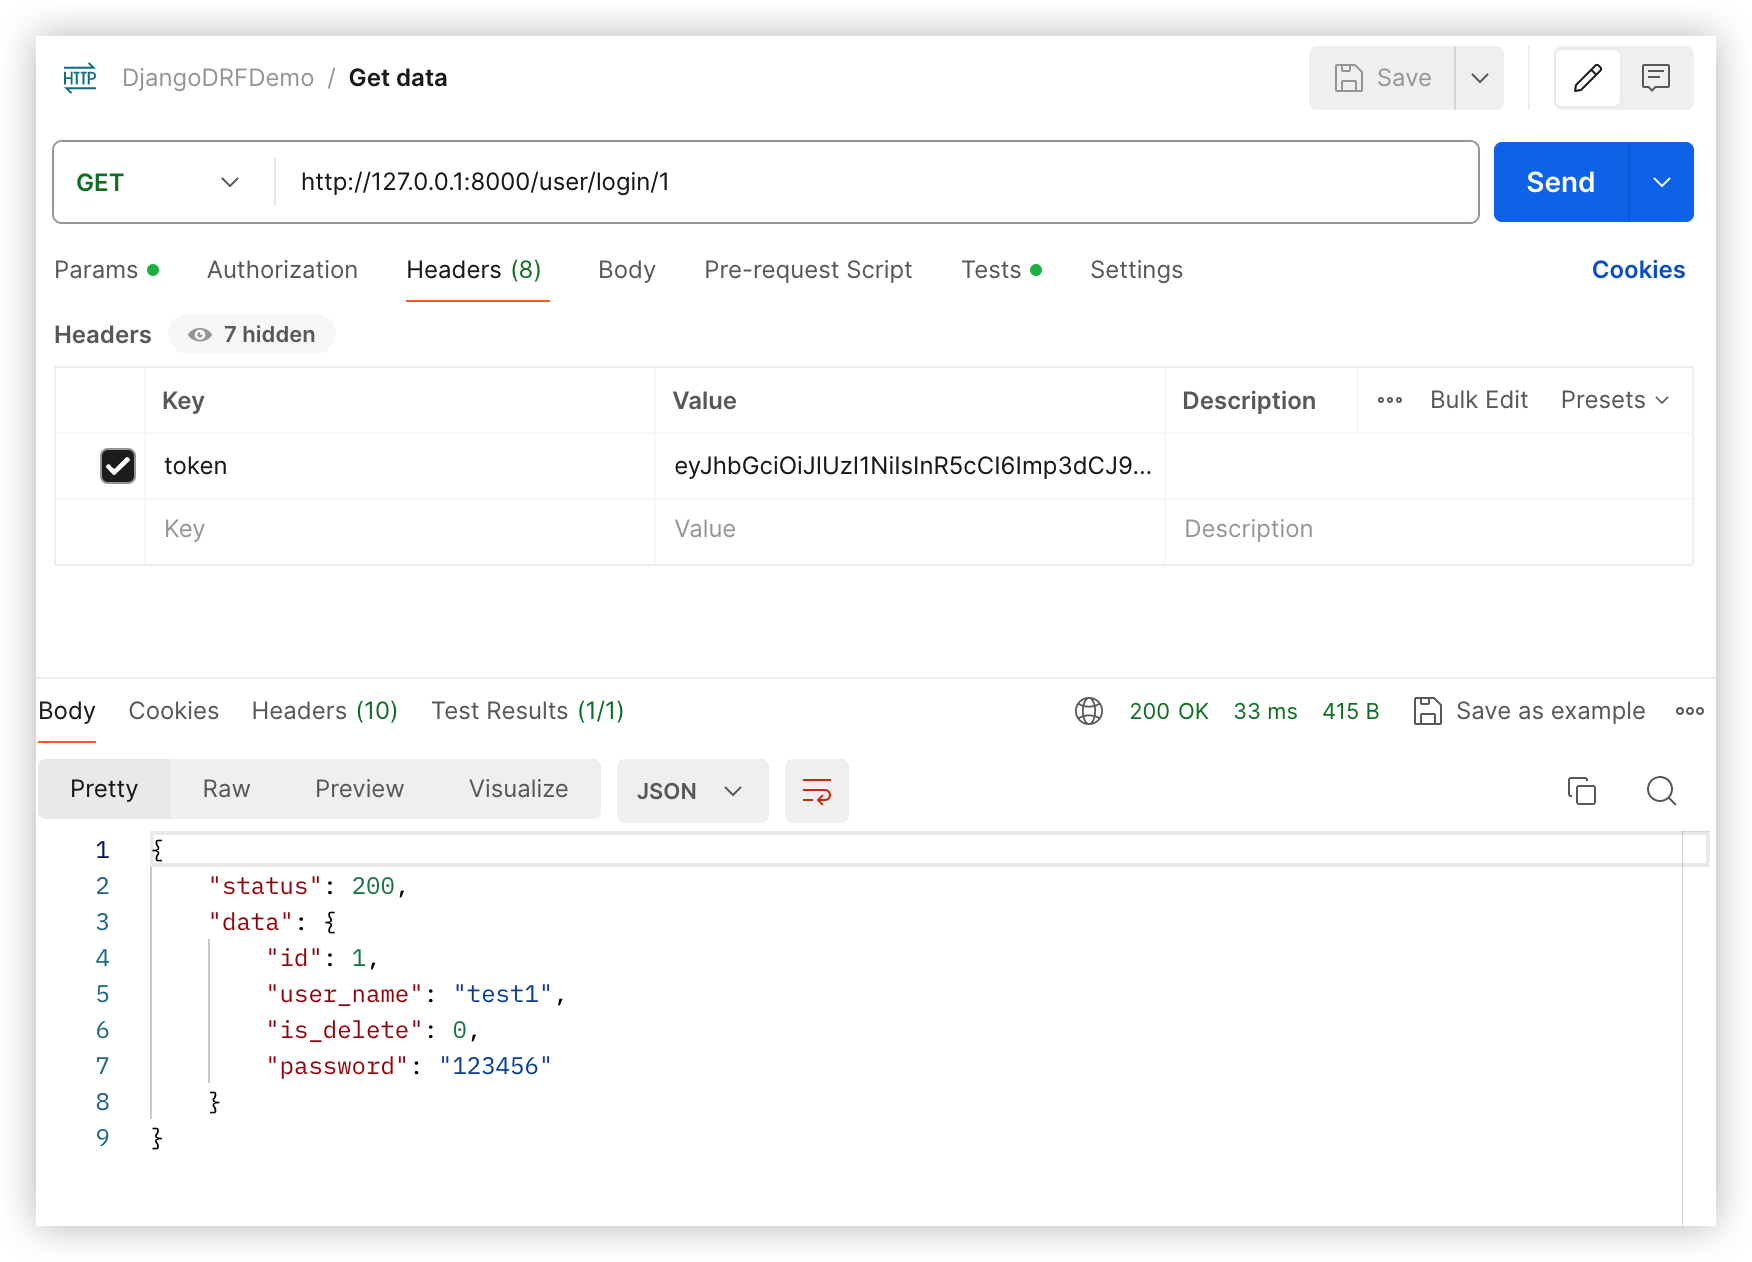Screen dimensions: 1752x1262
Task: Click the Send button
Action: tap(1560, 182)
